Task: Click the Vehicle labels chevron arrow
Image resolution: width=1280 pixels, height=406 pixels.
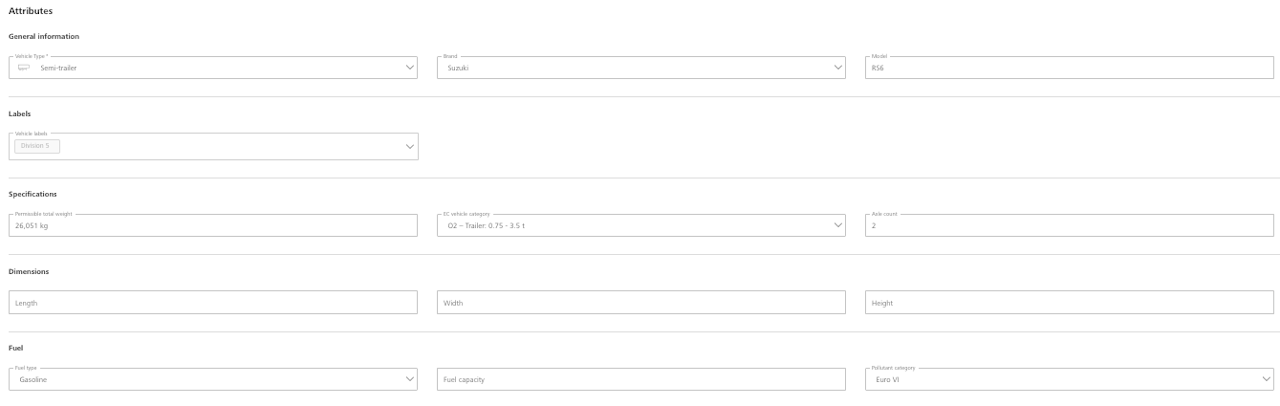Action: 410,147
